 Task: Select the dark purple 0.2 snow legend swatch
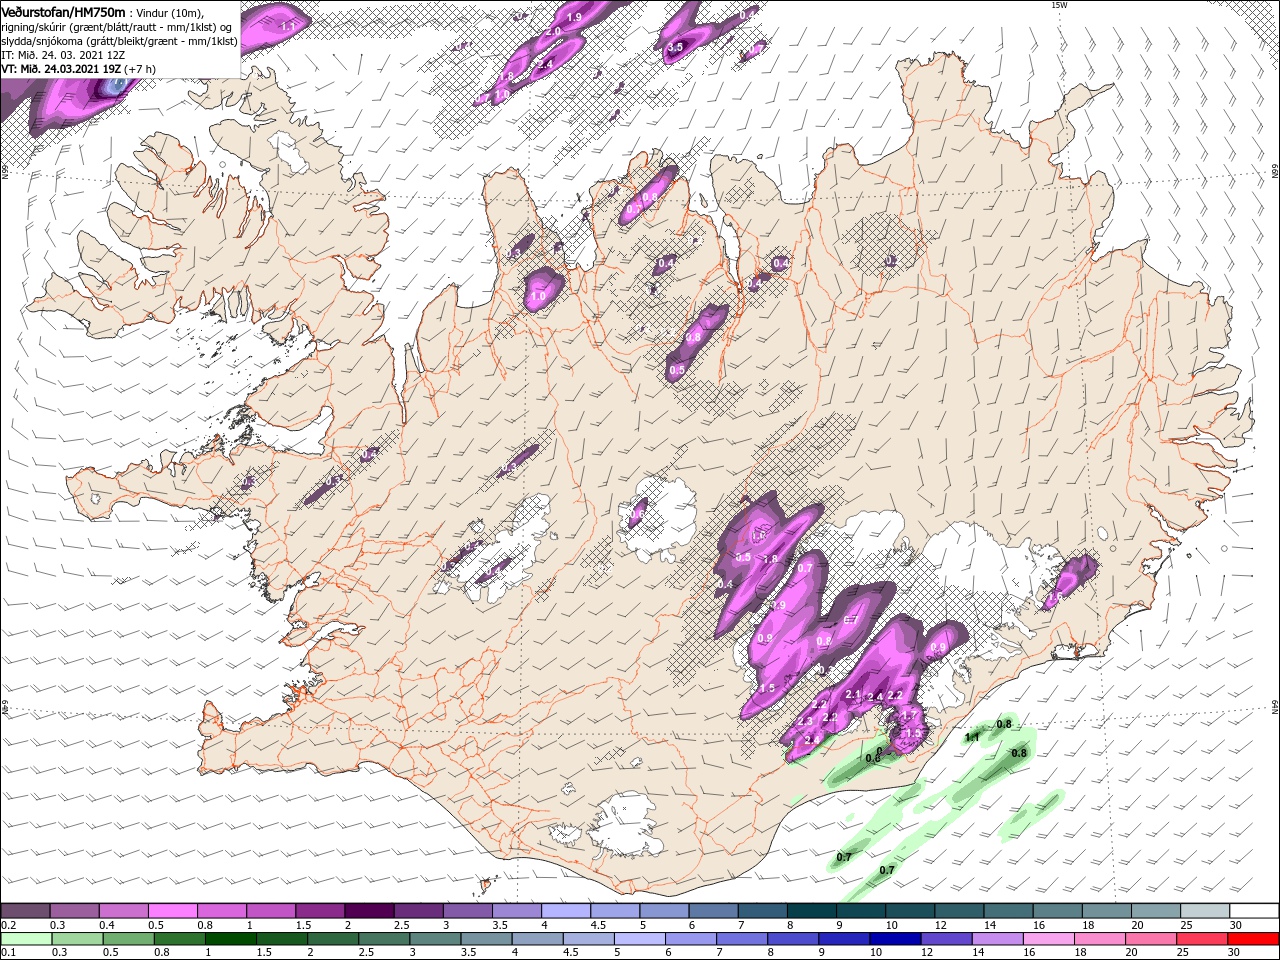[x=25, y=911]
